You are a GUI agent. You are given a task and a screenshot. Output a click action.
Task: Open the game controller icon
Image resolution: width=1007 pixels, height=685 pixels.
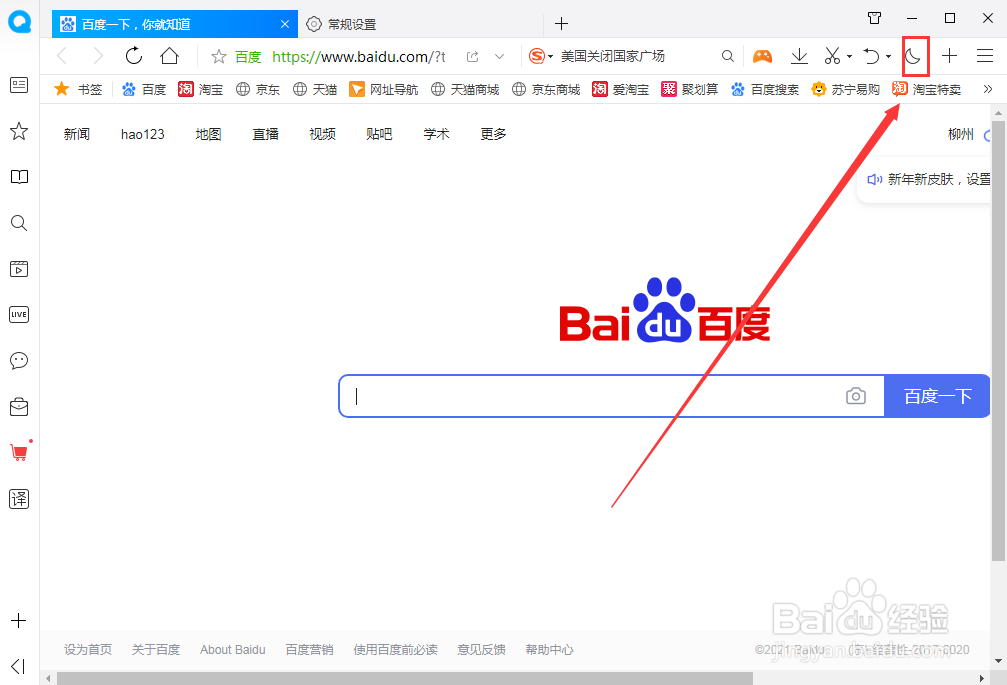point(762,56)
